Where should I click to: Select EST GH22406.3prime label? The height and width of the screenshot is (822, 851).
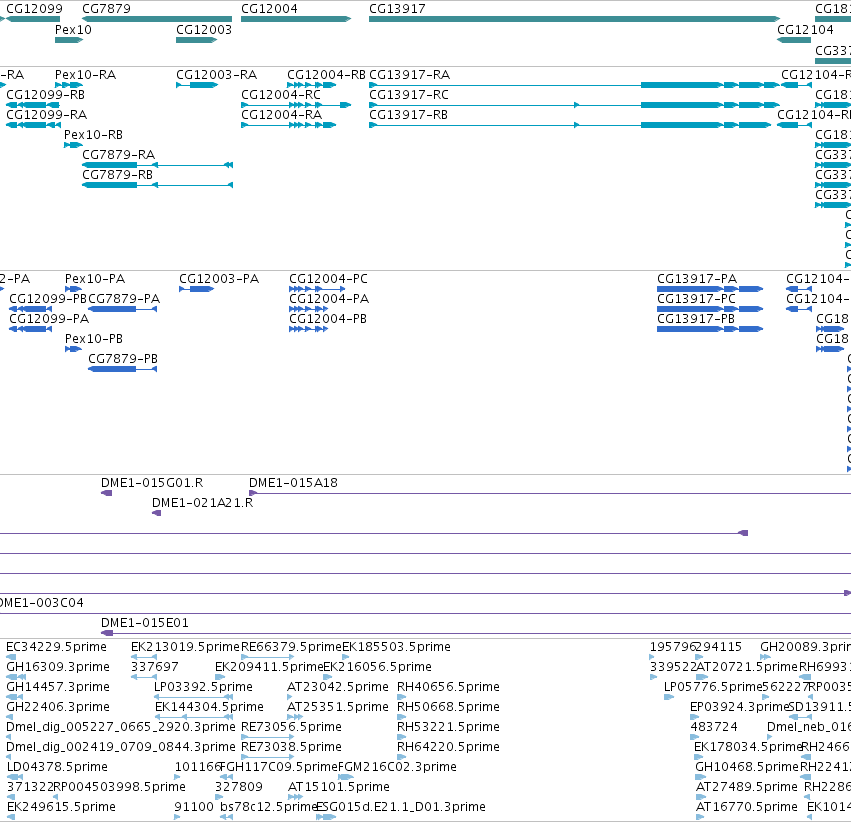click(58, 706)
